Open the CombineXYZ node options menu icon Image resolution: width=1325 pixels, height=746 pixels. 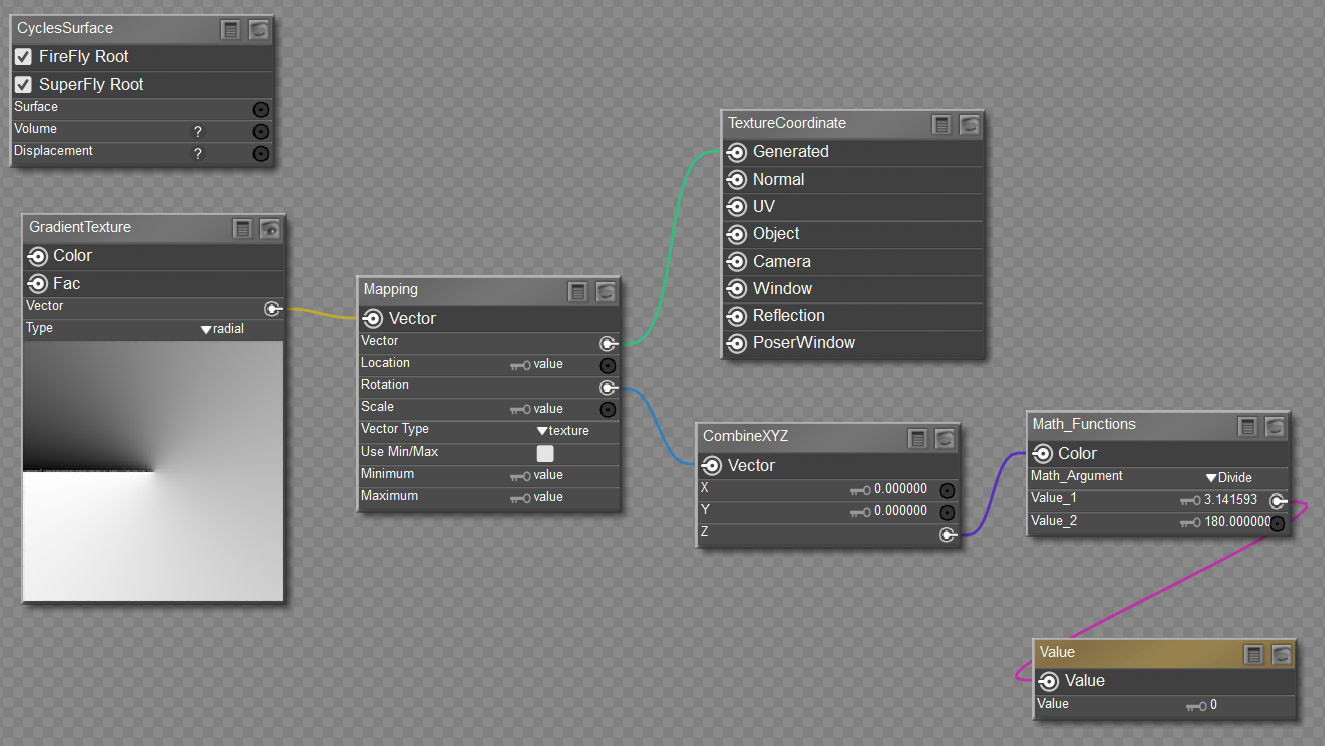click(917, 438)
